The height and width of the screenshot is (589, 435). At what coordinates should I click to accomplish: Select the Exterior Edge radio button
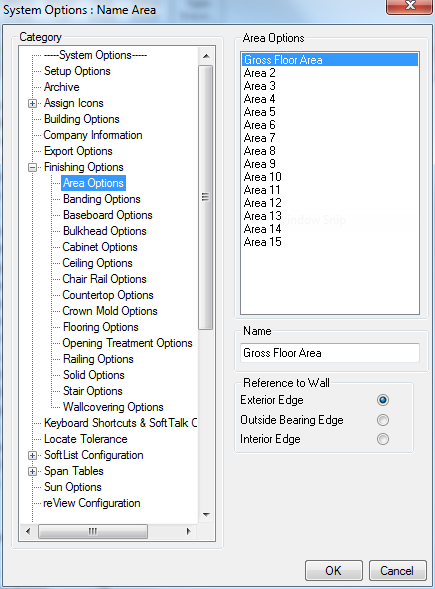(383, 400)
